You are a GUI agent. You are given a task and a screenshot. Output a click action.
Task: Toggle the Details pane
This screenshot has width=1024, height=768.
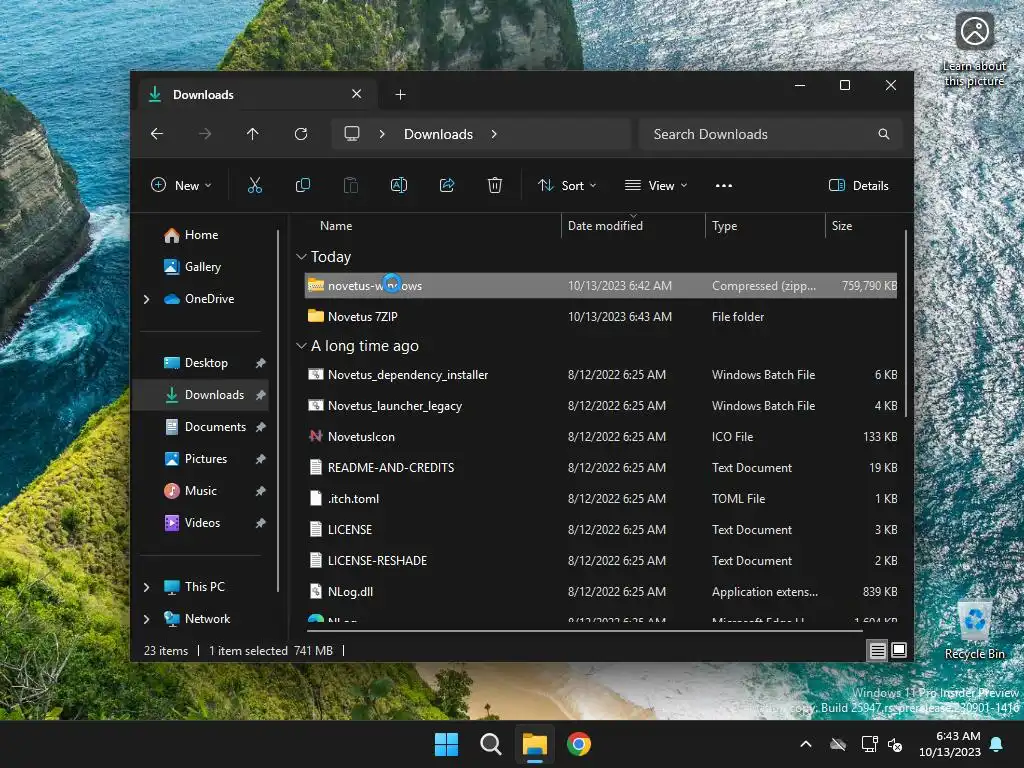tap(858, 185)
